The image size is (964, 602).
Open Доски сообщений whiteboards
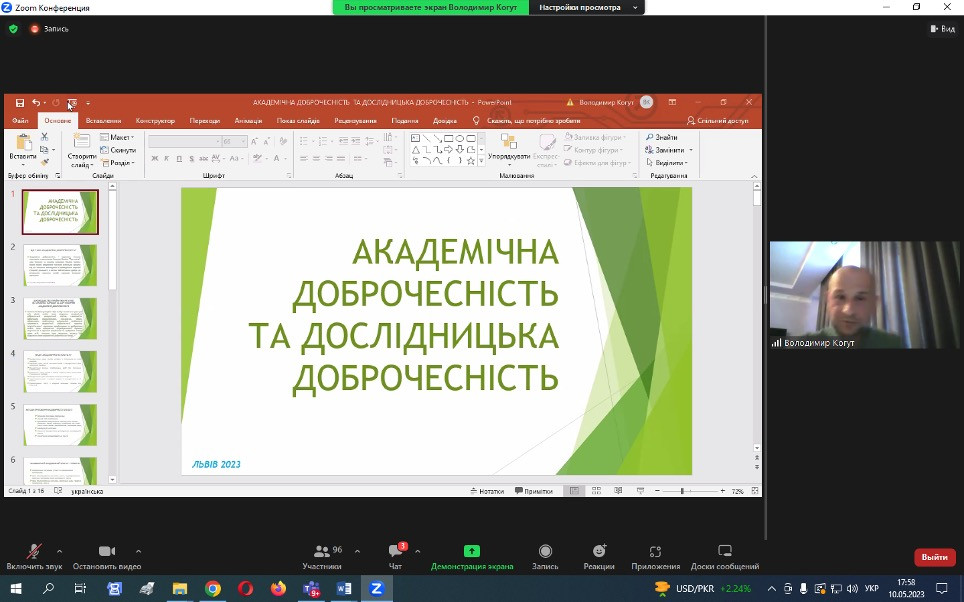point(725,552)
